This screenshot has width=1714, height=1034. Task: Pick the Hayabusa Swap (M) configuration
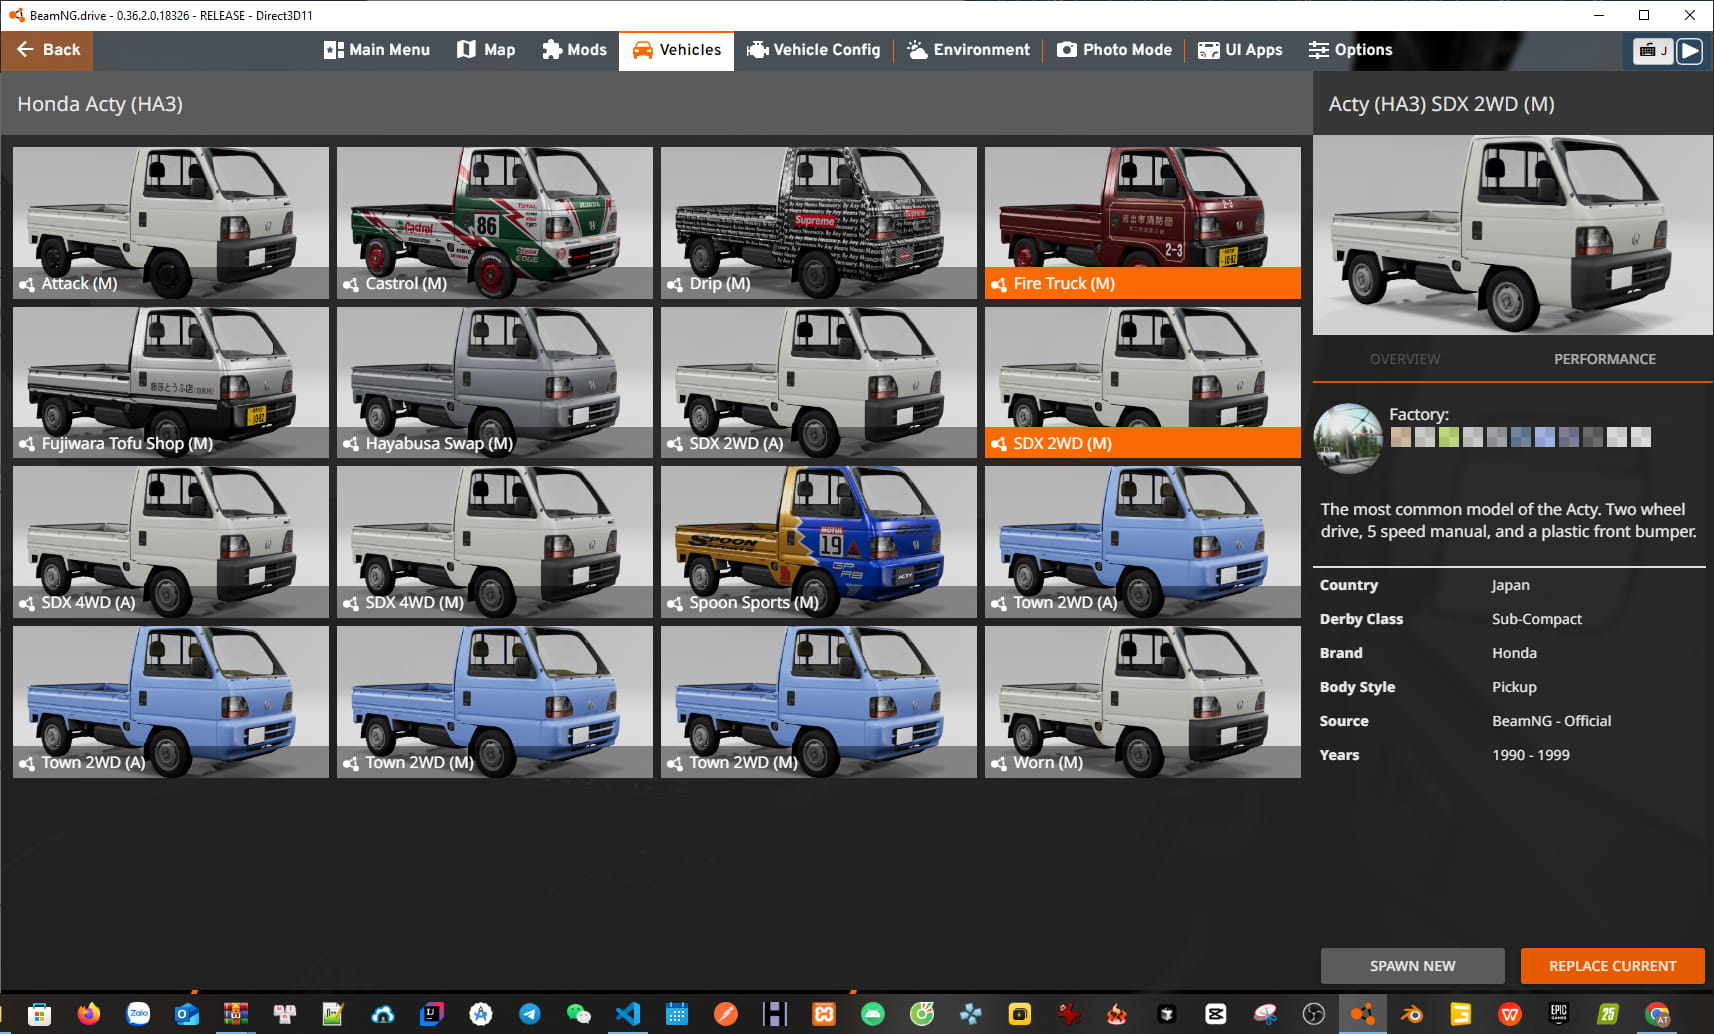[495, 382]
